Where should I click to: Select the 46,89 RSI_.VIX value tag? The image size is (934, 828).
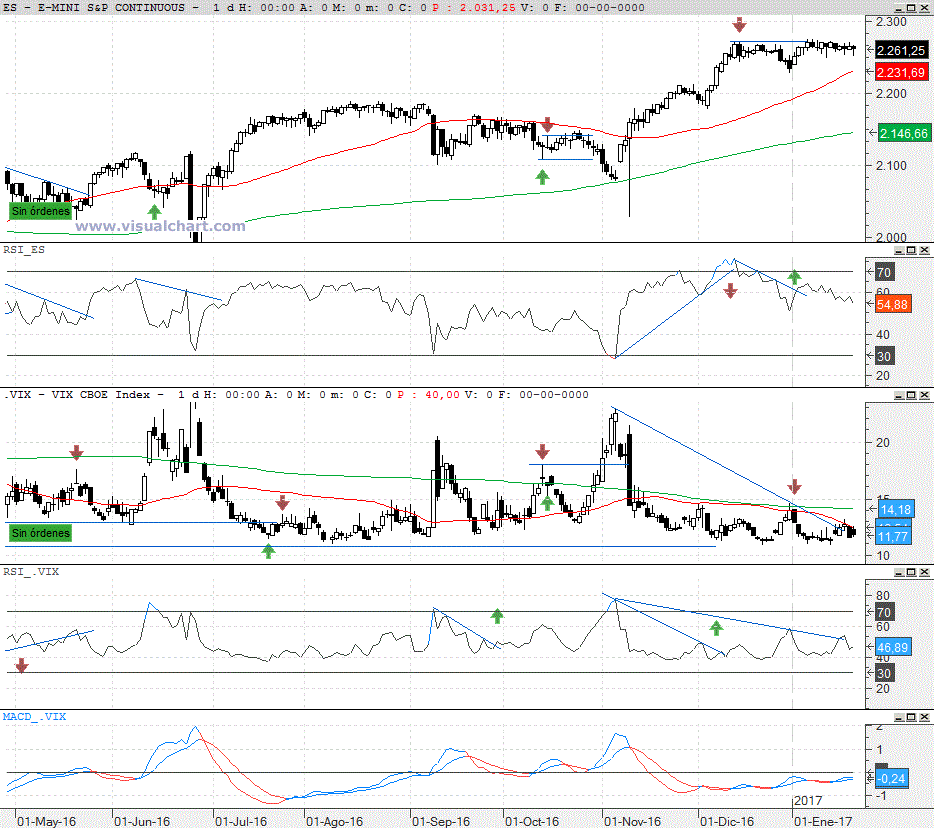(x=892, y=648)
